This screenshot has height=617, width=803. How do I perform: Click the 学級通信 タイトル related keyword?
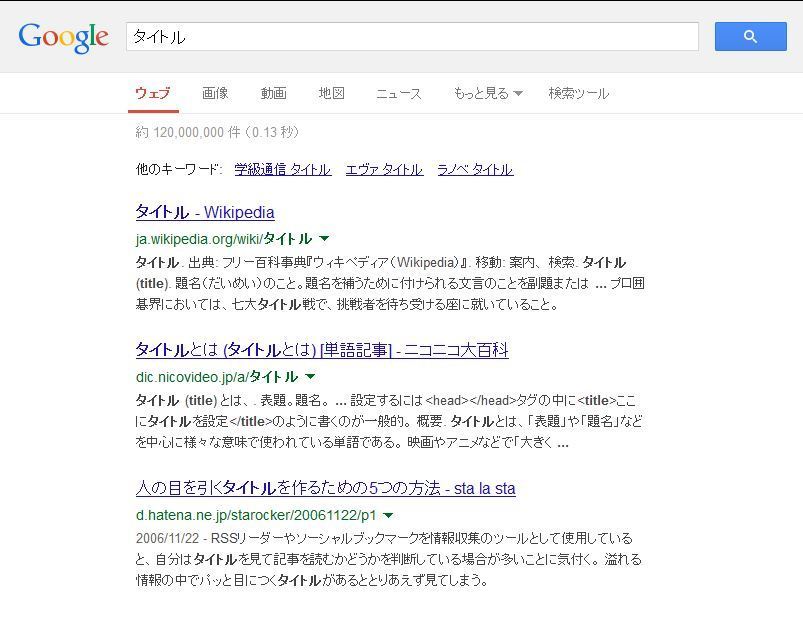coord(283,169)
